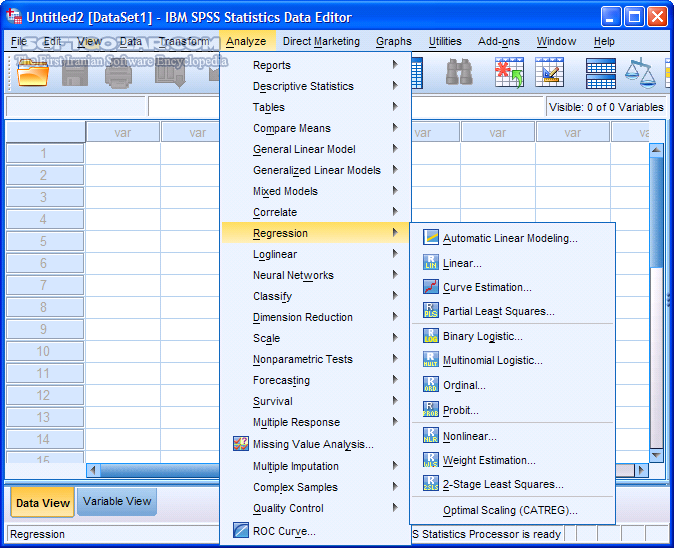Screen dimensions: 674x548
Task: Open the Help menu
Action: point(604,41)
